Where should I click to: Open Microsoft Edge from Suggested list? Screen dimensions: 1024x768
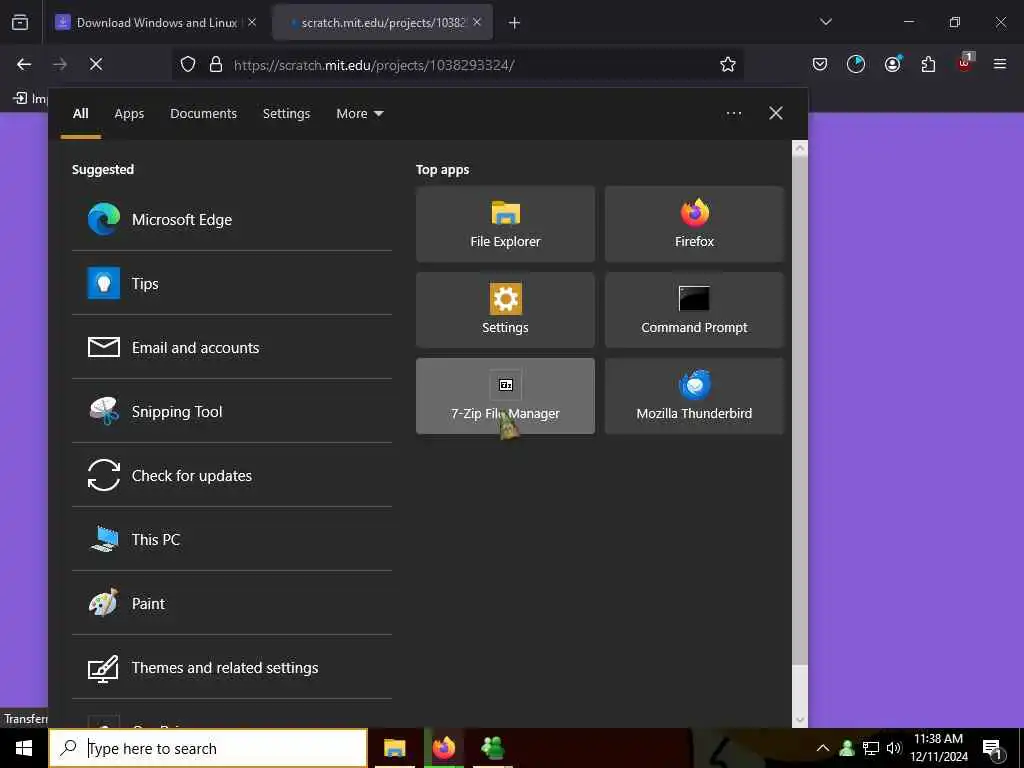click(x=232, y=219)
